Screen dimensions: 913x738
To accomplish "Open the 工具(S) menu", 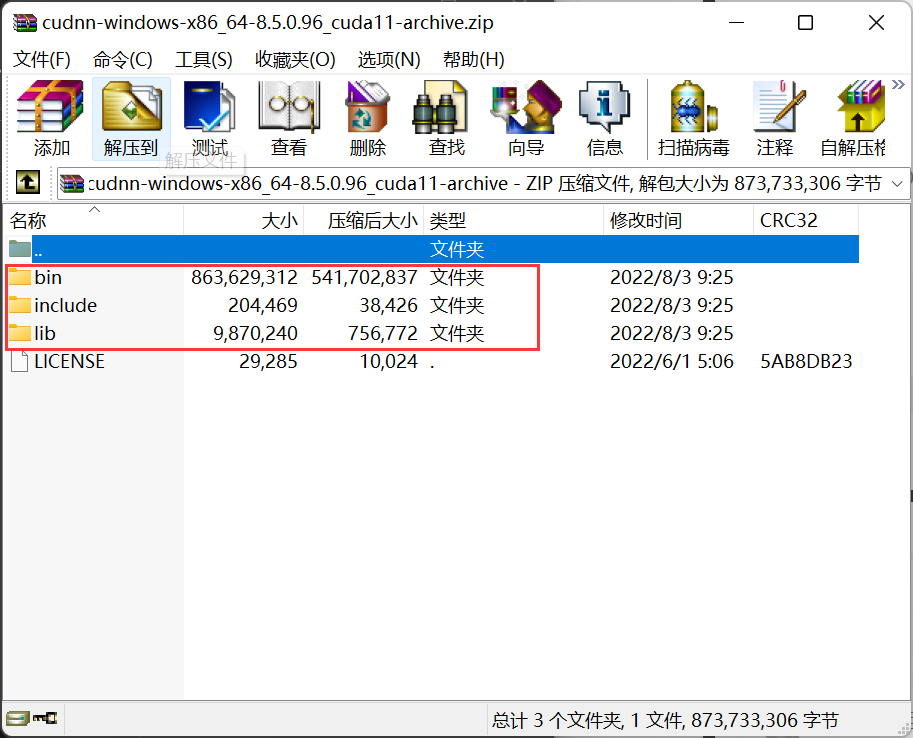I will coord(204,59).
